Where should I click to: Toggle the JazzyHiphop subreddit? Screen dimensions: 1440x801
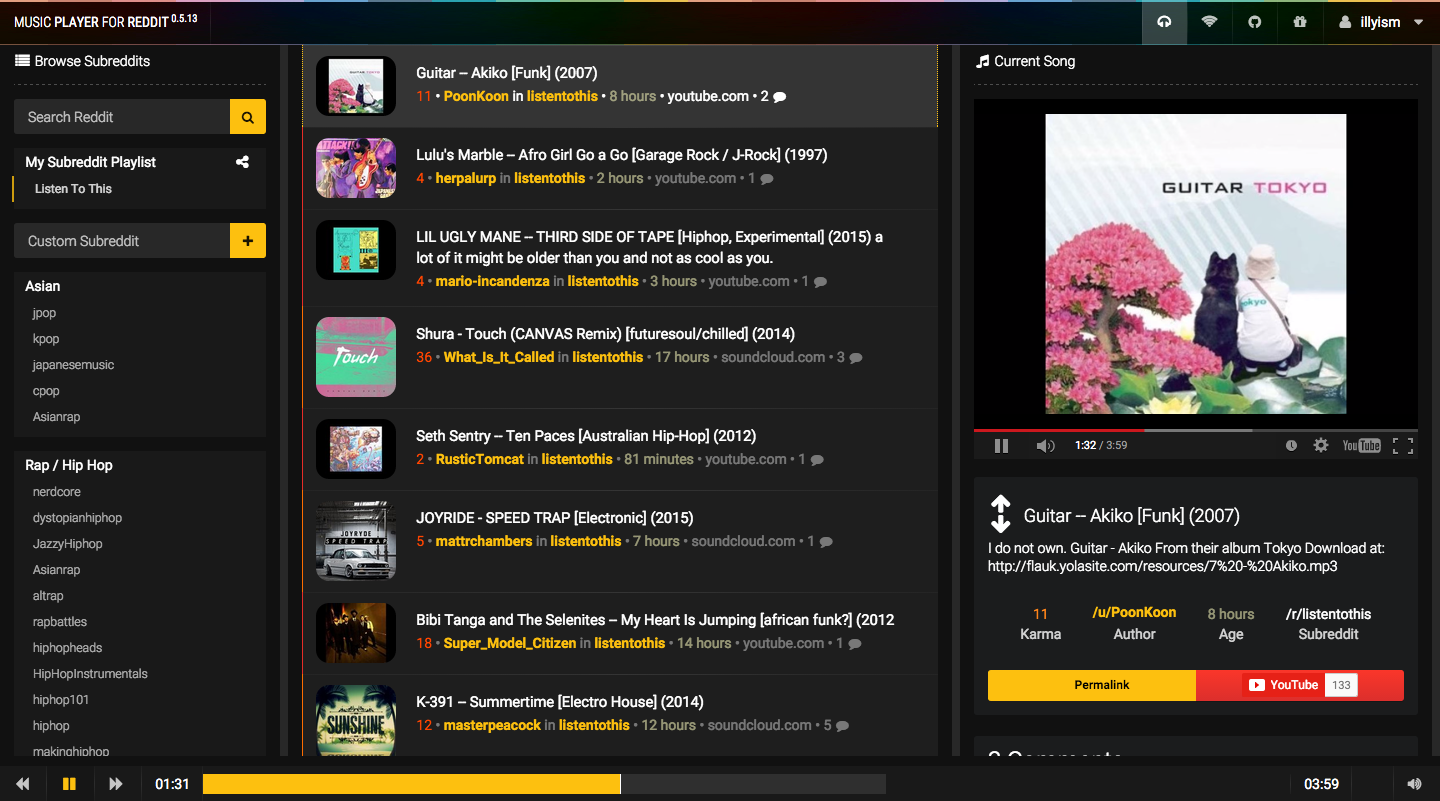point(67,544)
